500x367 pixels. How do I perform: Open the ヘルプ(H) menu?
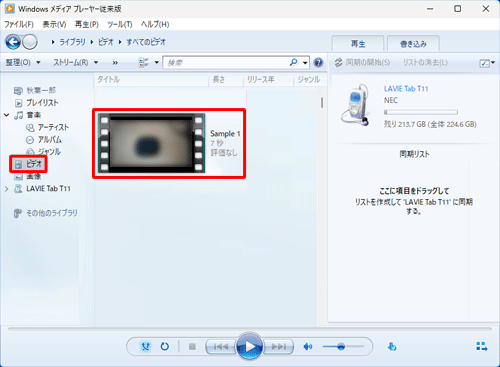(x=155, y=24)
